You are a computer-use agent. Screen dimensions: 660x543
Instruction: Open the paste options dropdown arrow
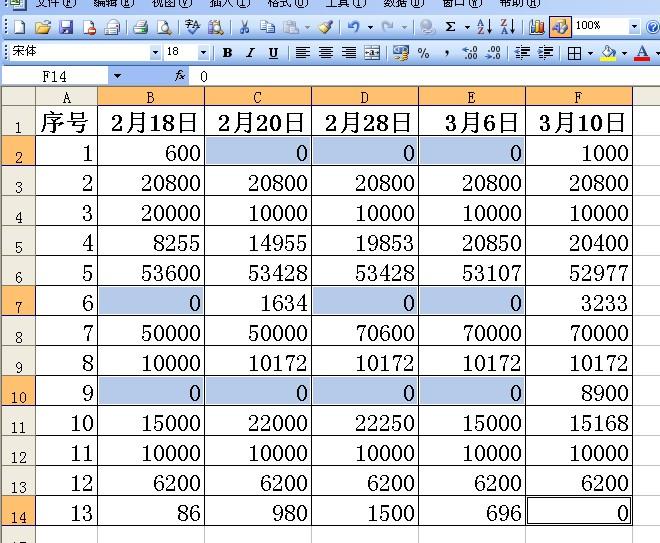[307, 28]
